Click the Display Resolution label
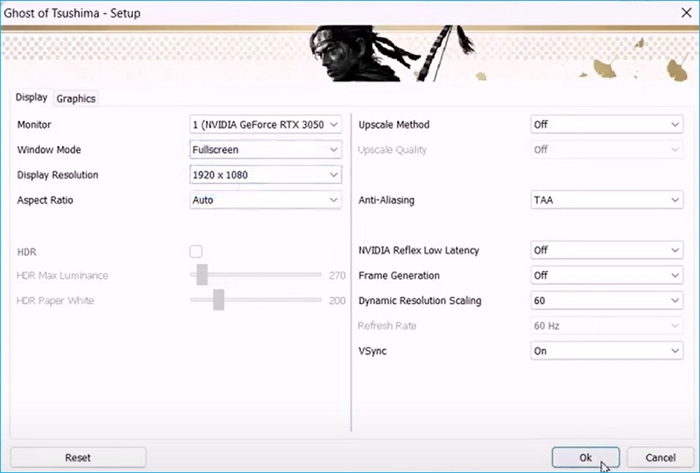 [x=58, y=175]
